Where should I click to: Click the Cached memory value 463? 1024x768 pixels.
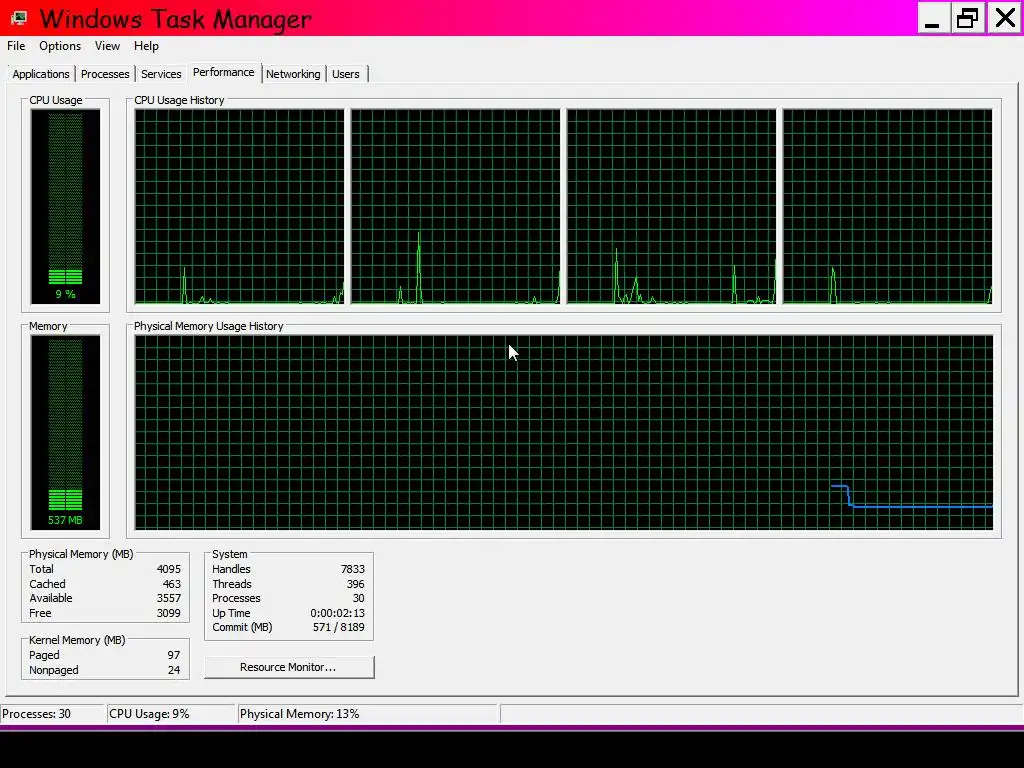172,584
